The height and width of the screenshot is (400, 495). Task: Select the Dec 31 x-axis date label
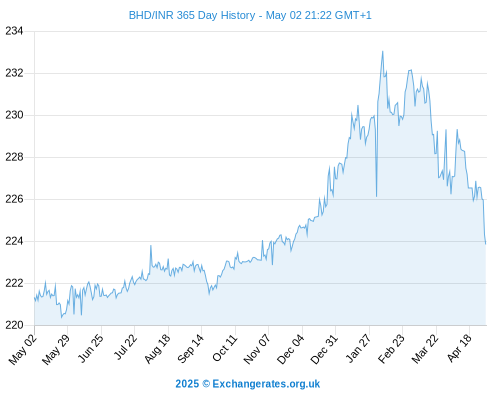pos(324,349)
